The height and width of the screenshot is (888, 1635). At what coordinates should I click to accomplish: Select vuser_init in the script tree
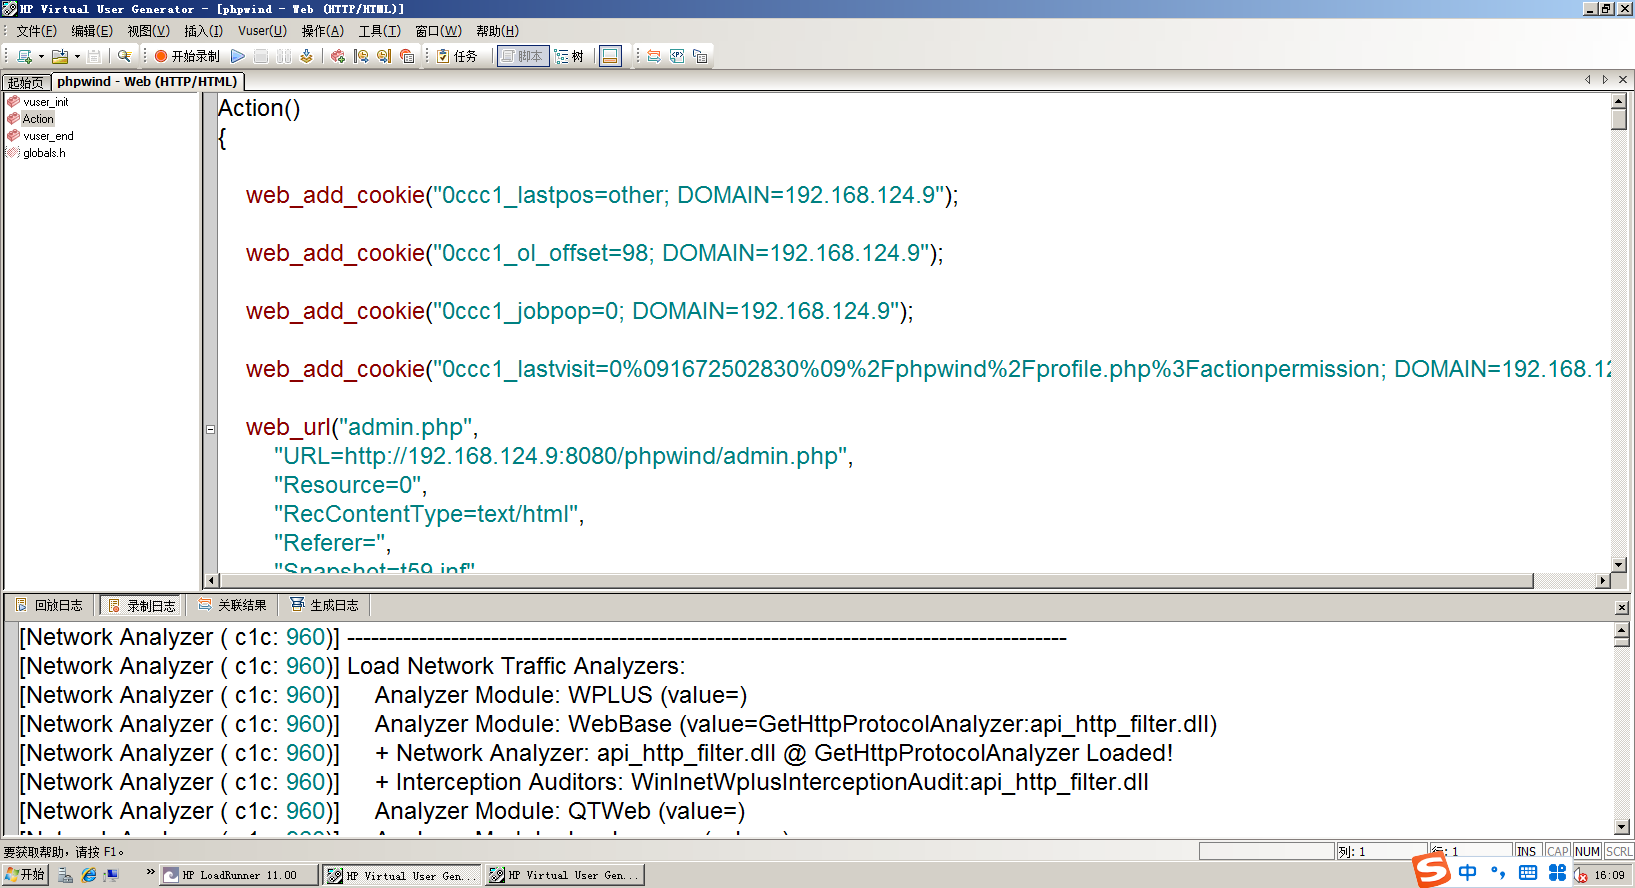pos(45,102)
